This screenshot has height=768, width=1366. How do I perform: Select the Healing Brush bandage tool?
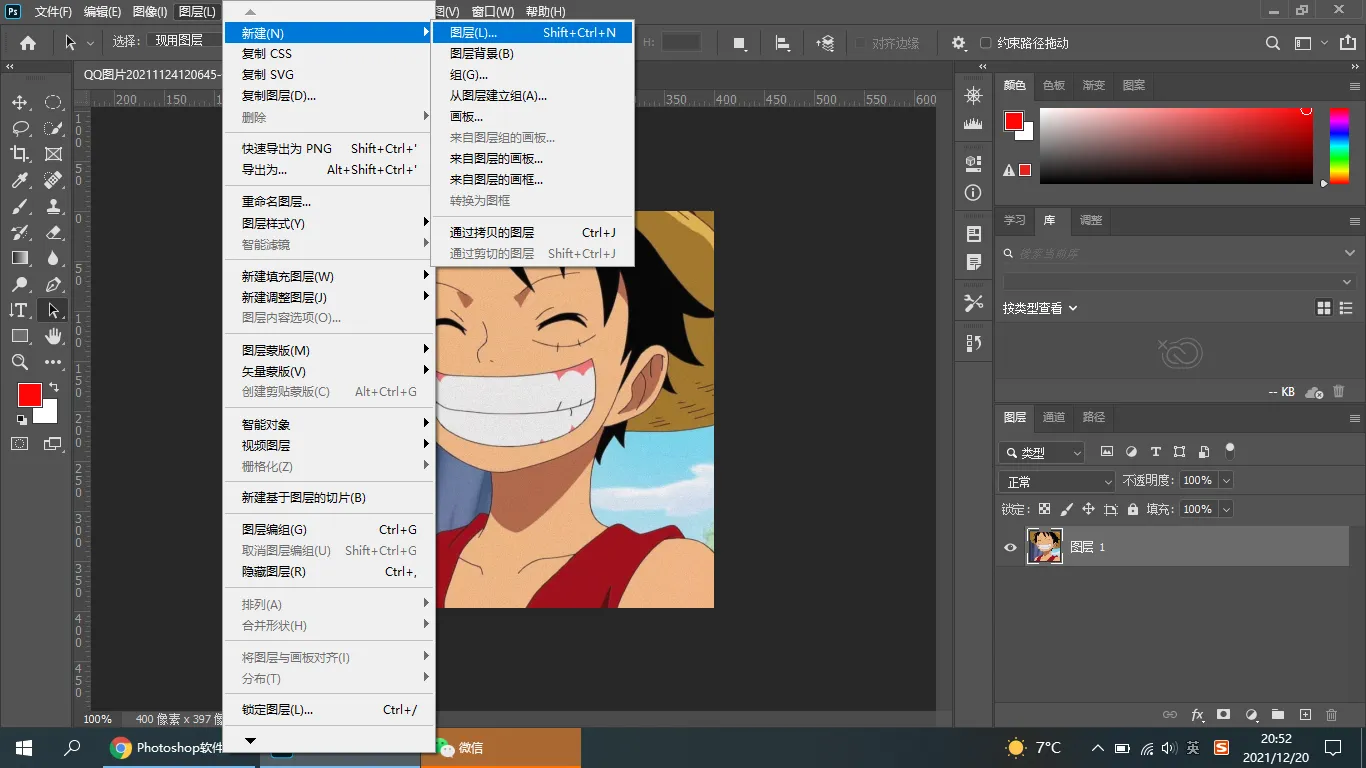pos(53,180)
